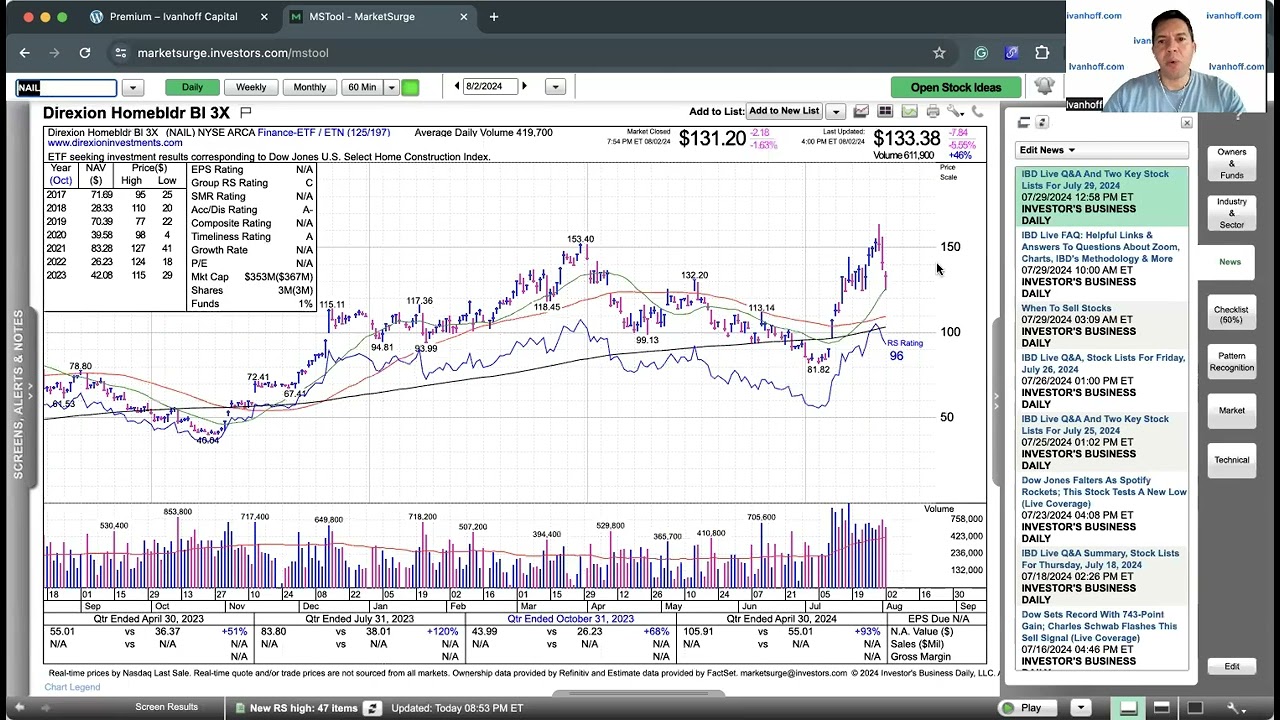The height and width of the screenshot is (720, 1280).
Task: Close the news side panel
Action: pyautogui.click(x=1186, y=123)
